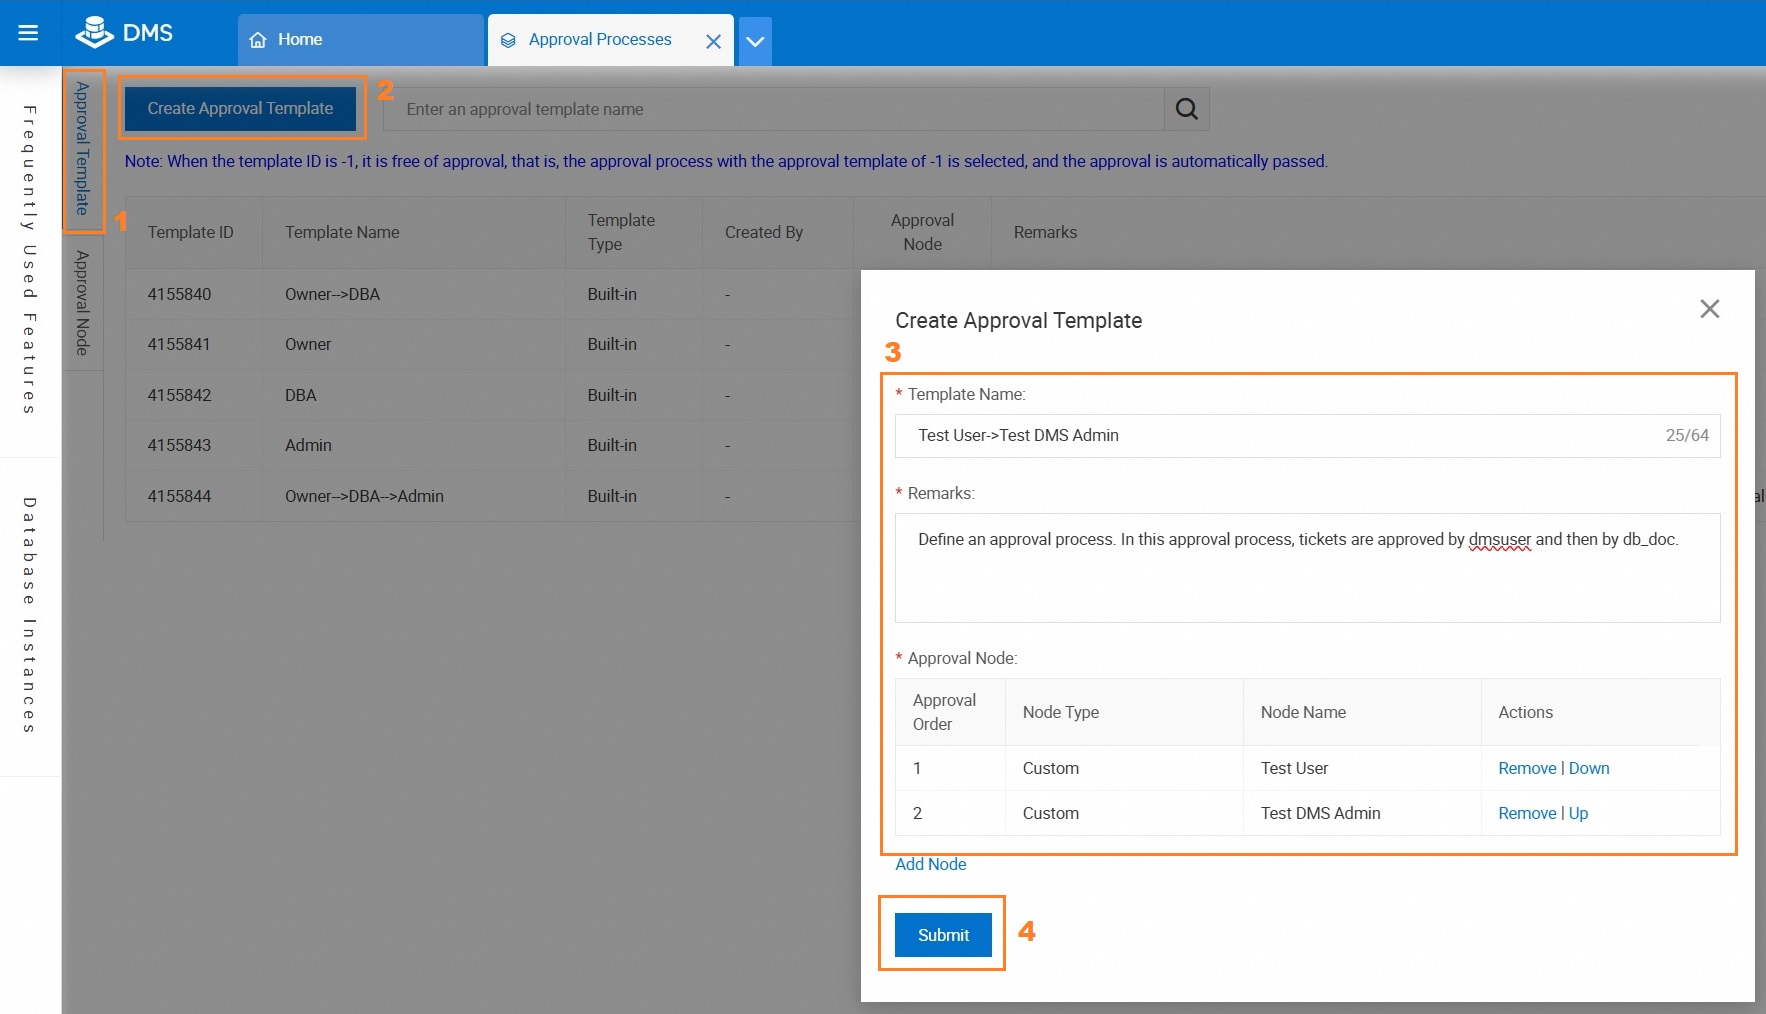Click the Owner-->DBA template name
Screen dimensions: 1766x1014
(332, 294)
